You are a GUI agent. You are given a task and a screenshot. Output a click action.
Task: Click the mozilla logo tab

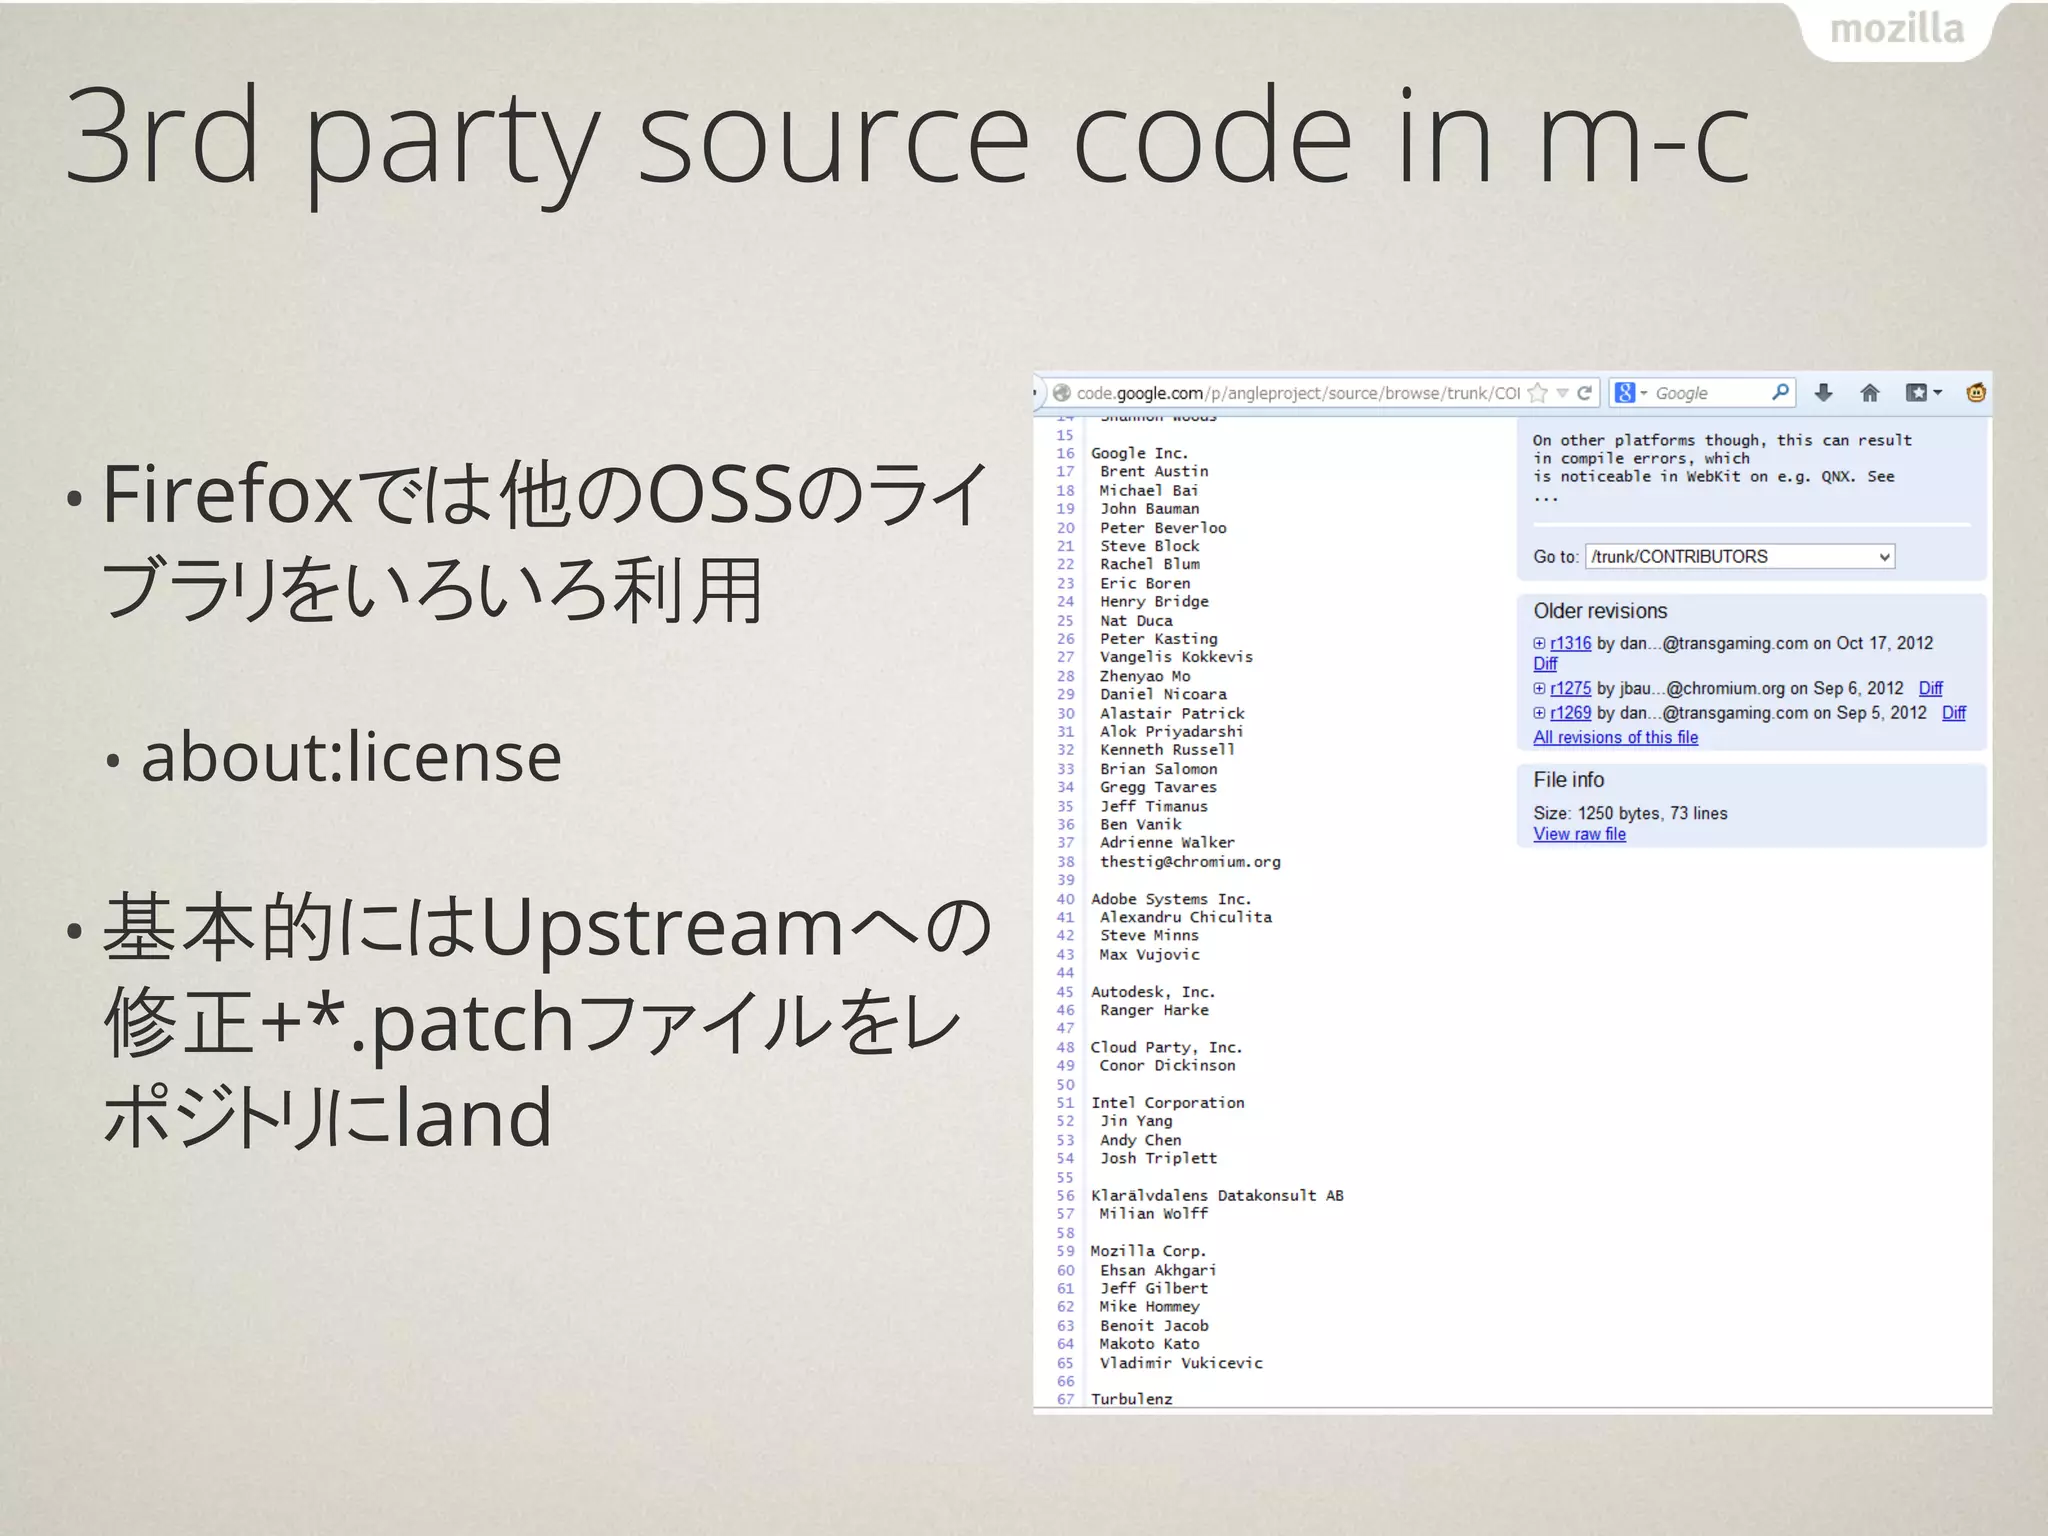click(x=1896, y=30)
